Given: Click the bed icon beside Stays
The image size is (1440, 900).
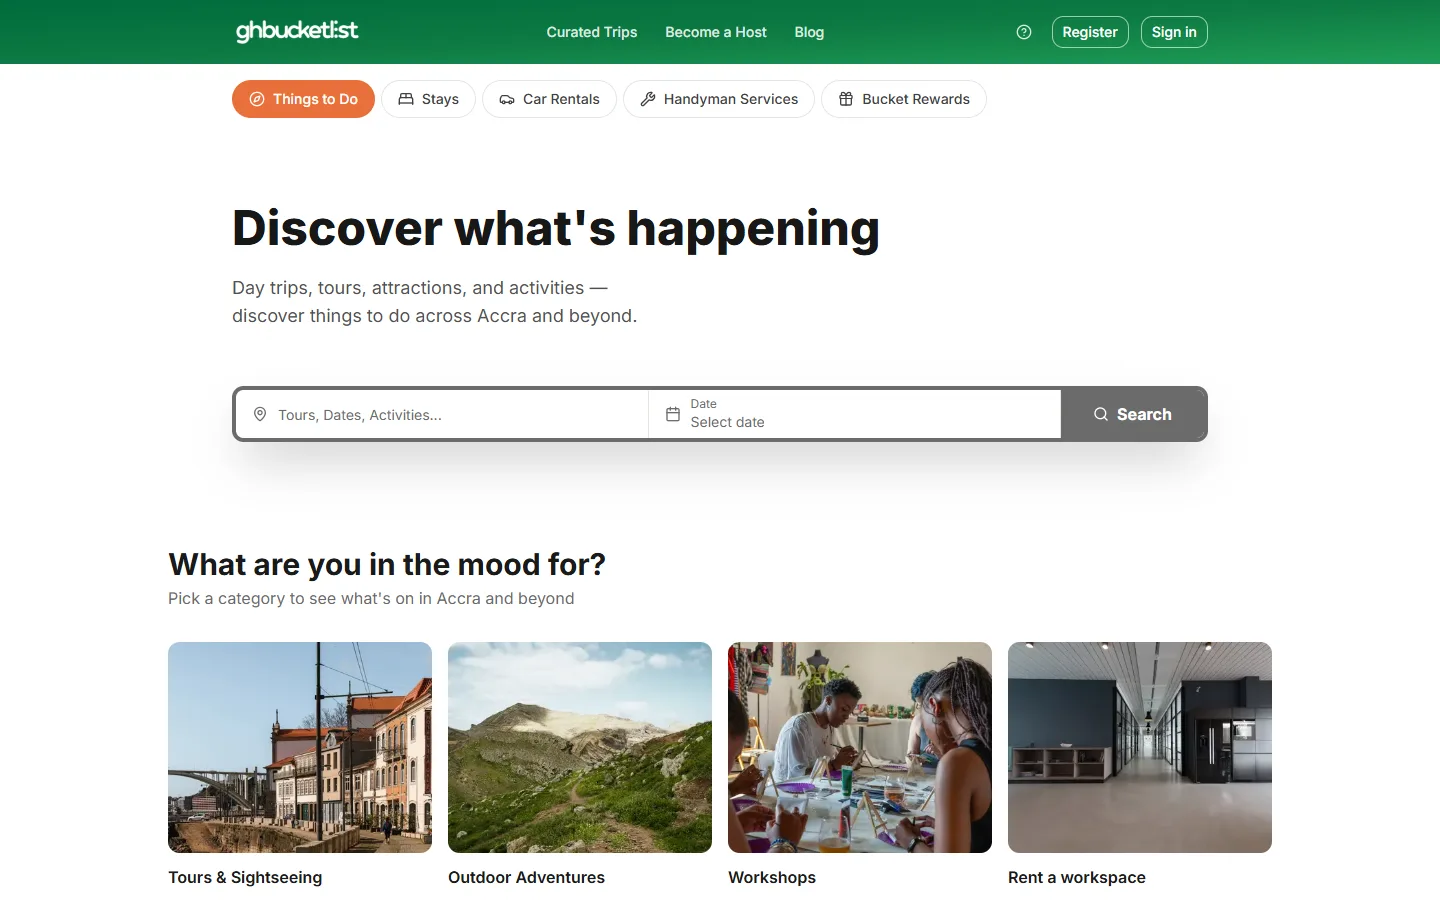Looking at the screenshot, I should click(406, 99).
